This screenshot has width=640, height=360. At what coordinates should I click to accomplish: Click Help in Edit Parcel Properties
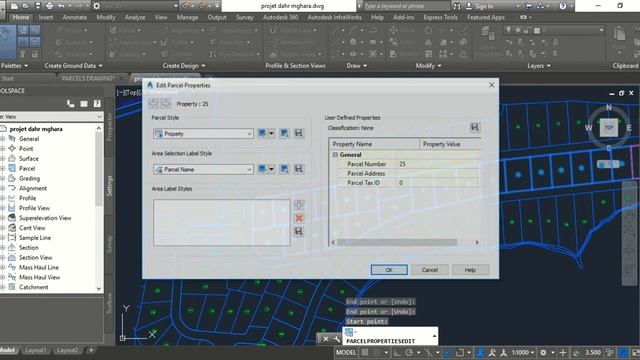[x=470, y=270]
